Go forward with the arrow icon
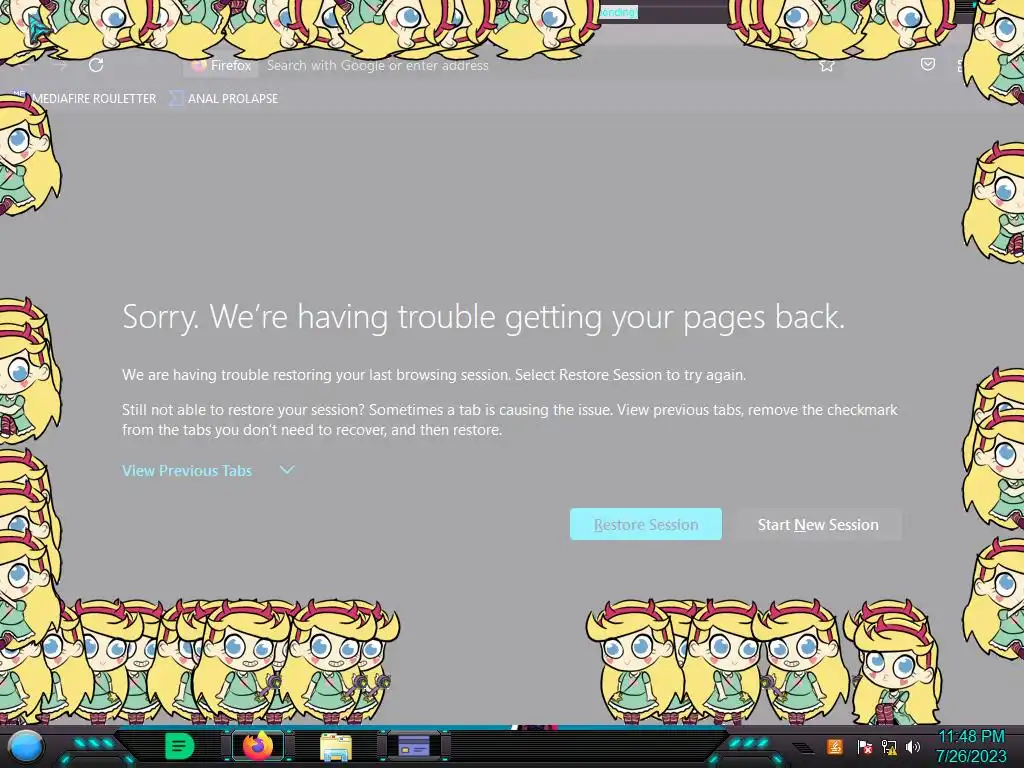The image size is (1024, 768). 61,65
